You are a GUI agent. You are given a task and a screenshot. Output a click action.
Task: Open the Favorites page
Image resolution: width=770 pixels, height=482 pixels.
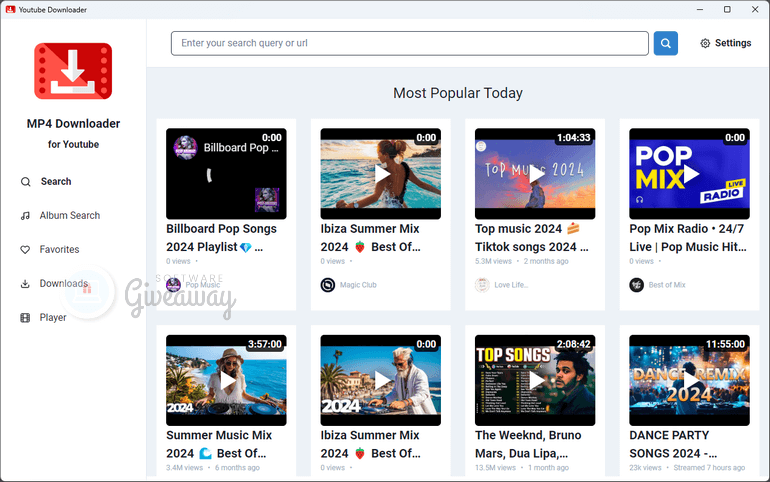[59, 250]
